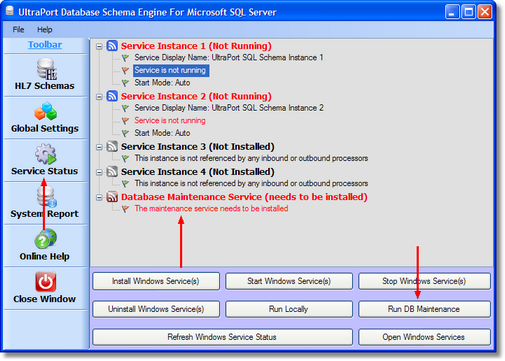Select 'Service Instance 3 (Not Installed)' tree node
The image size is (505, 361).
coord(198,147)
